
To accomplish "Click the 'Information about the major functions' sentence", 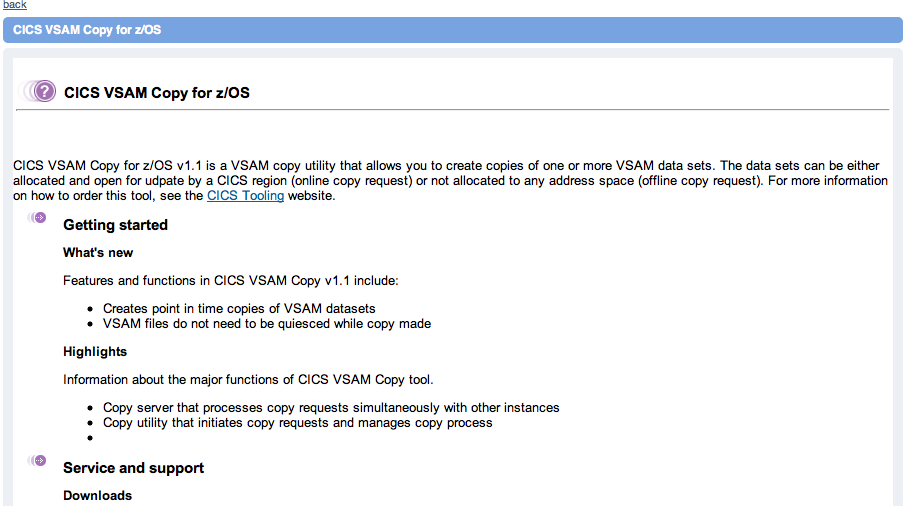I will [248, 379].
